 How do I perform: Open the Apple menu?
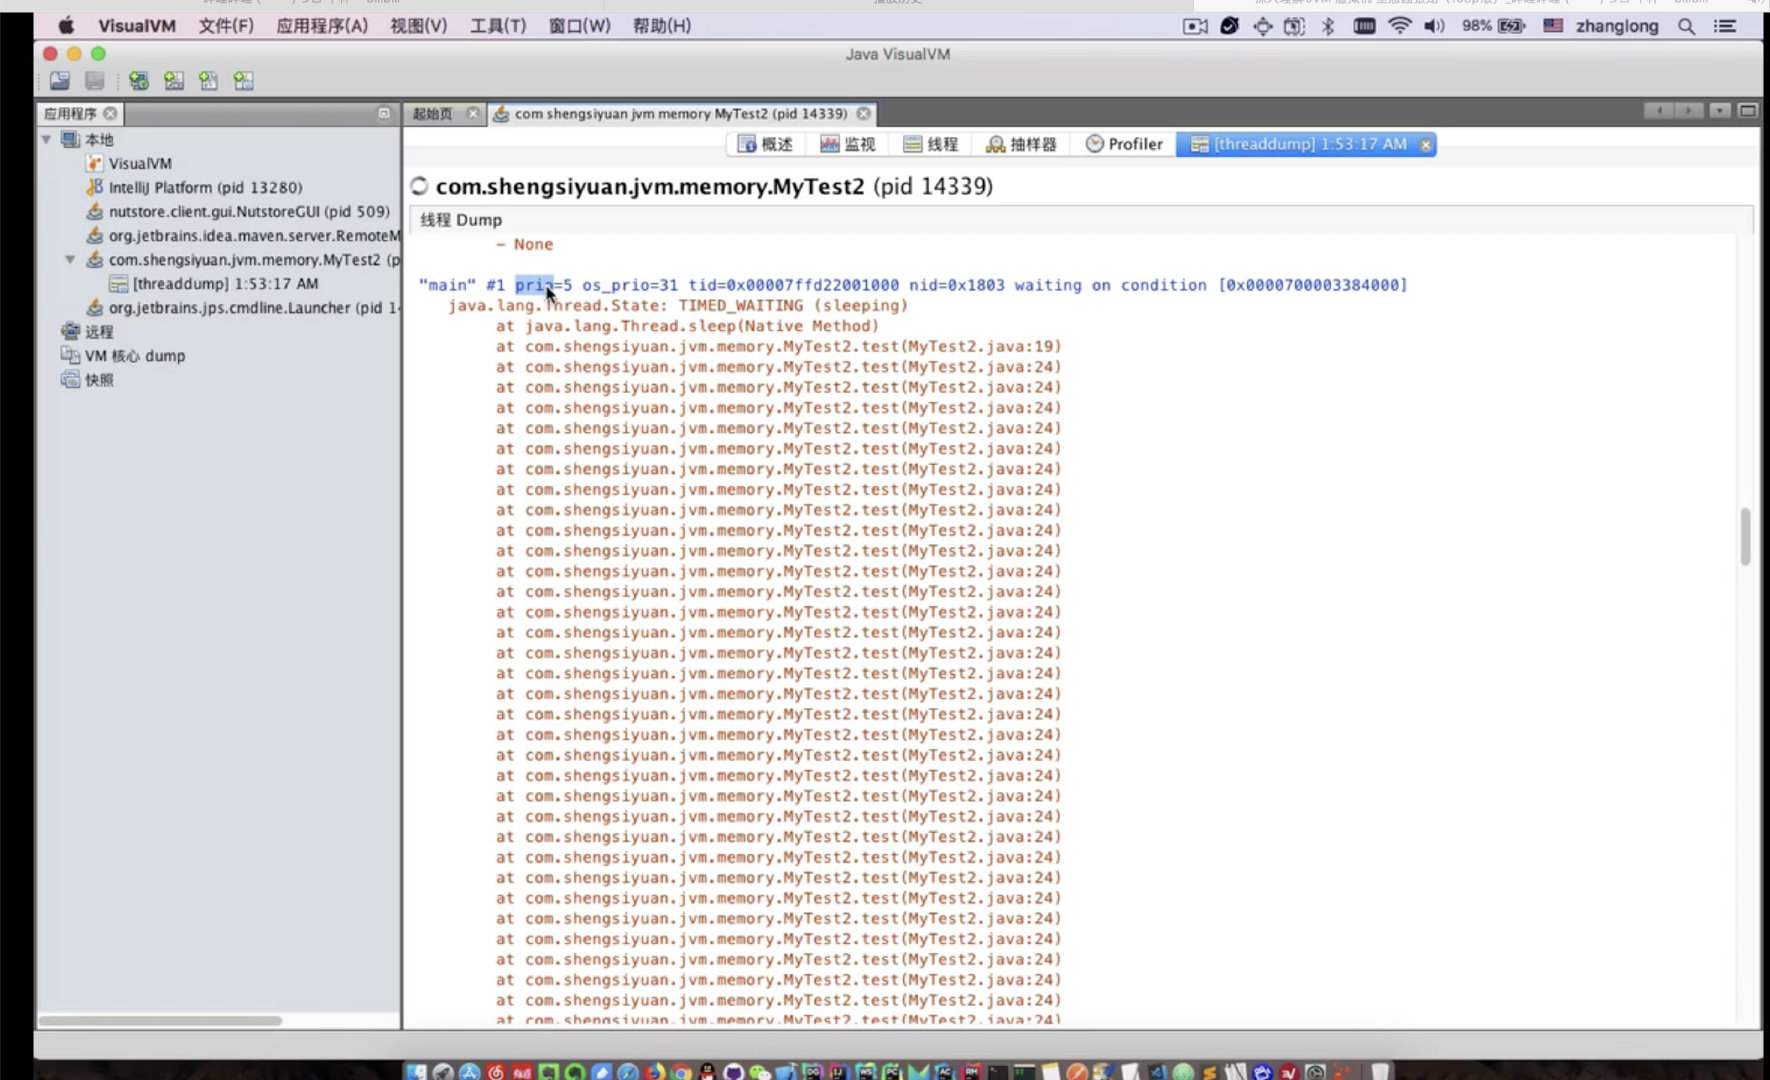pos(66,26)
